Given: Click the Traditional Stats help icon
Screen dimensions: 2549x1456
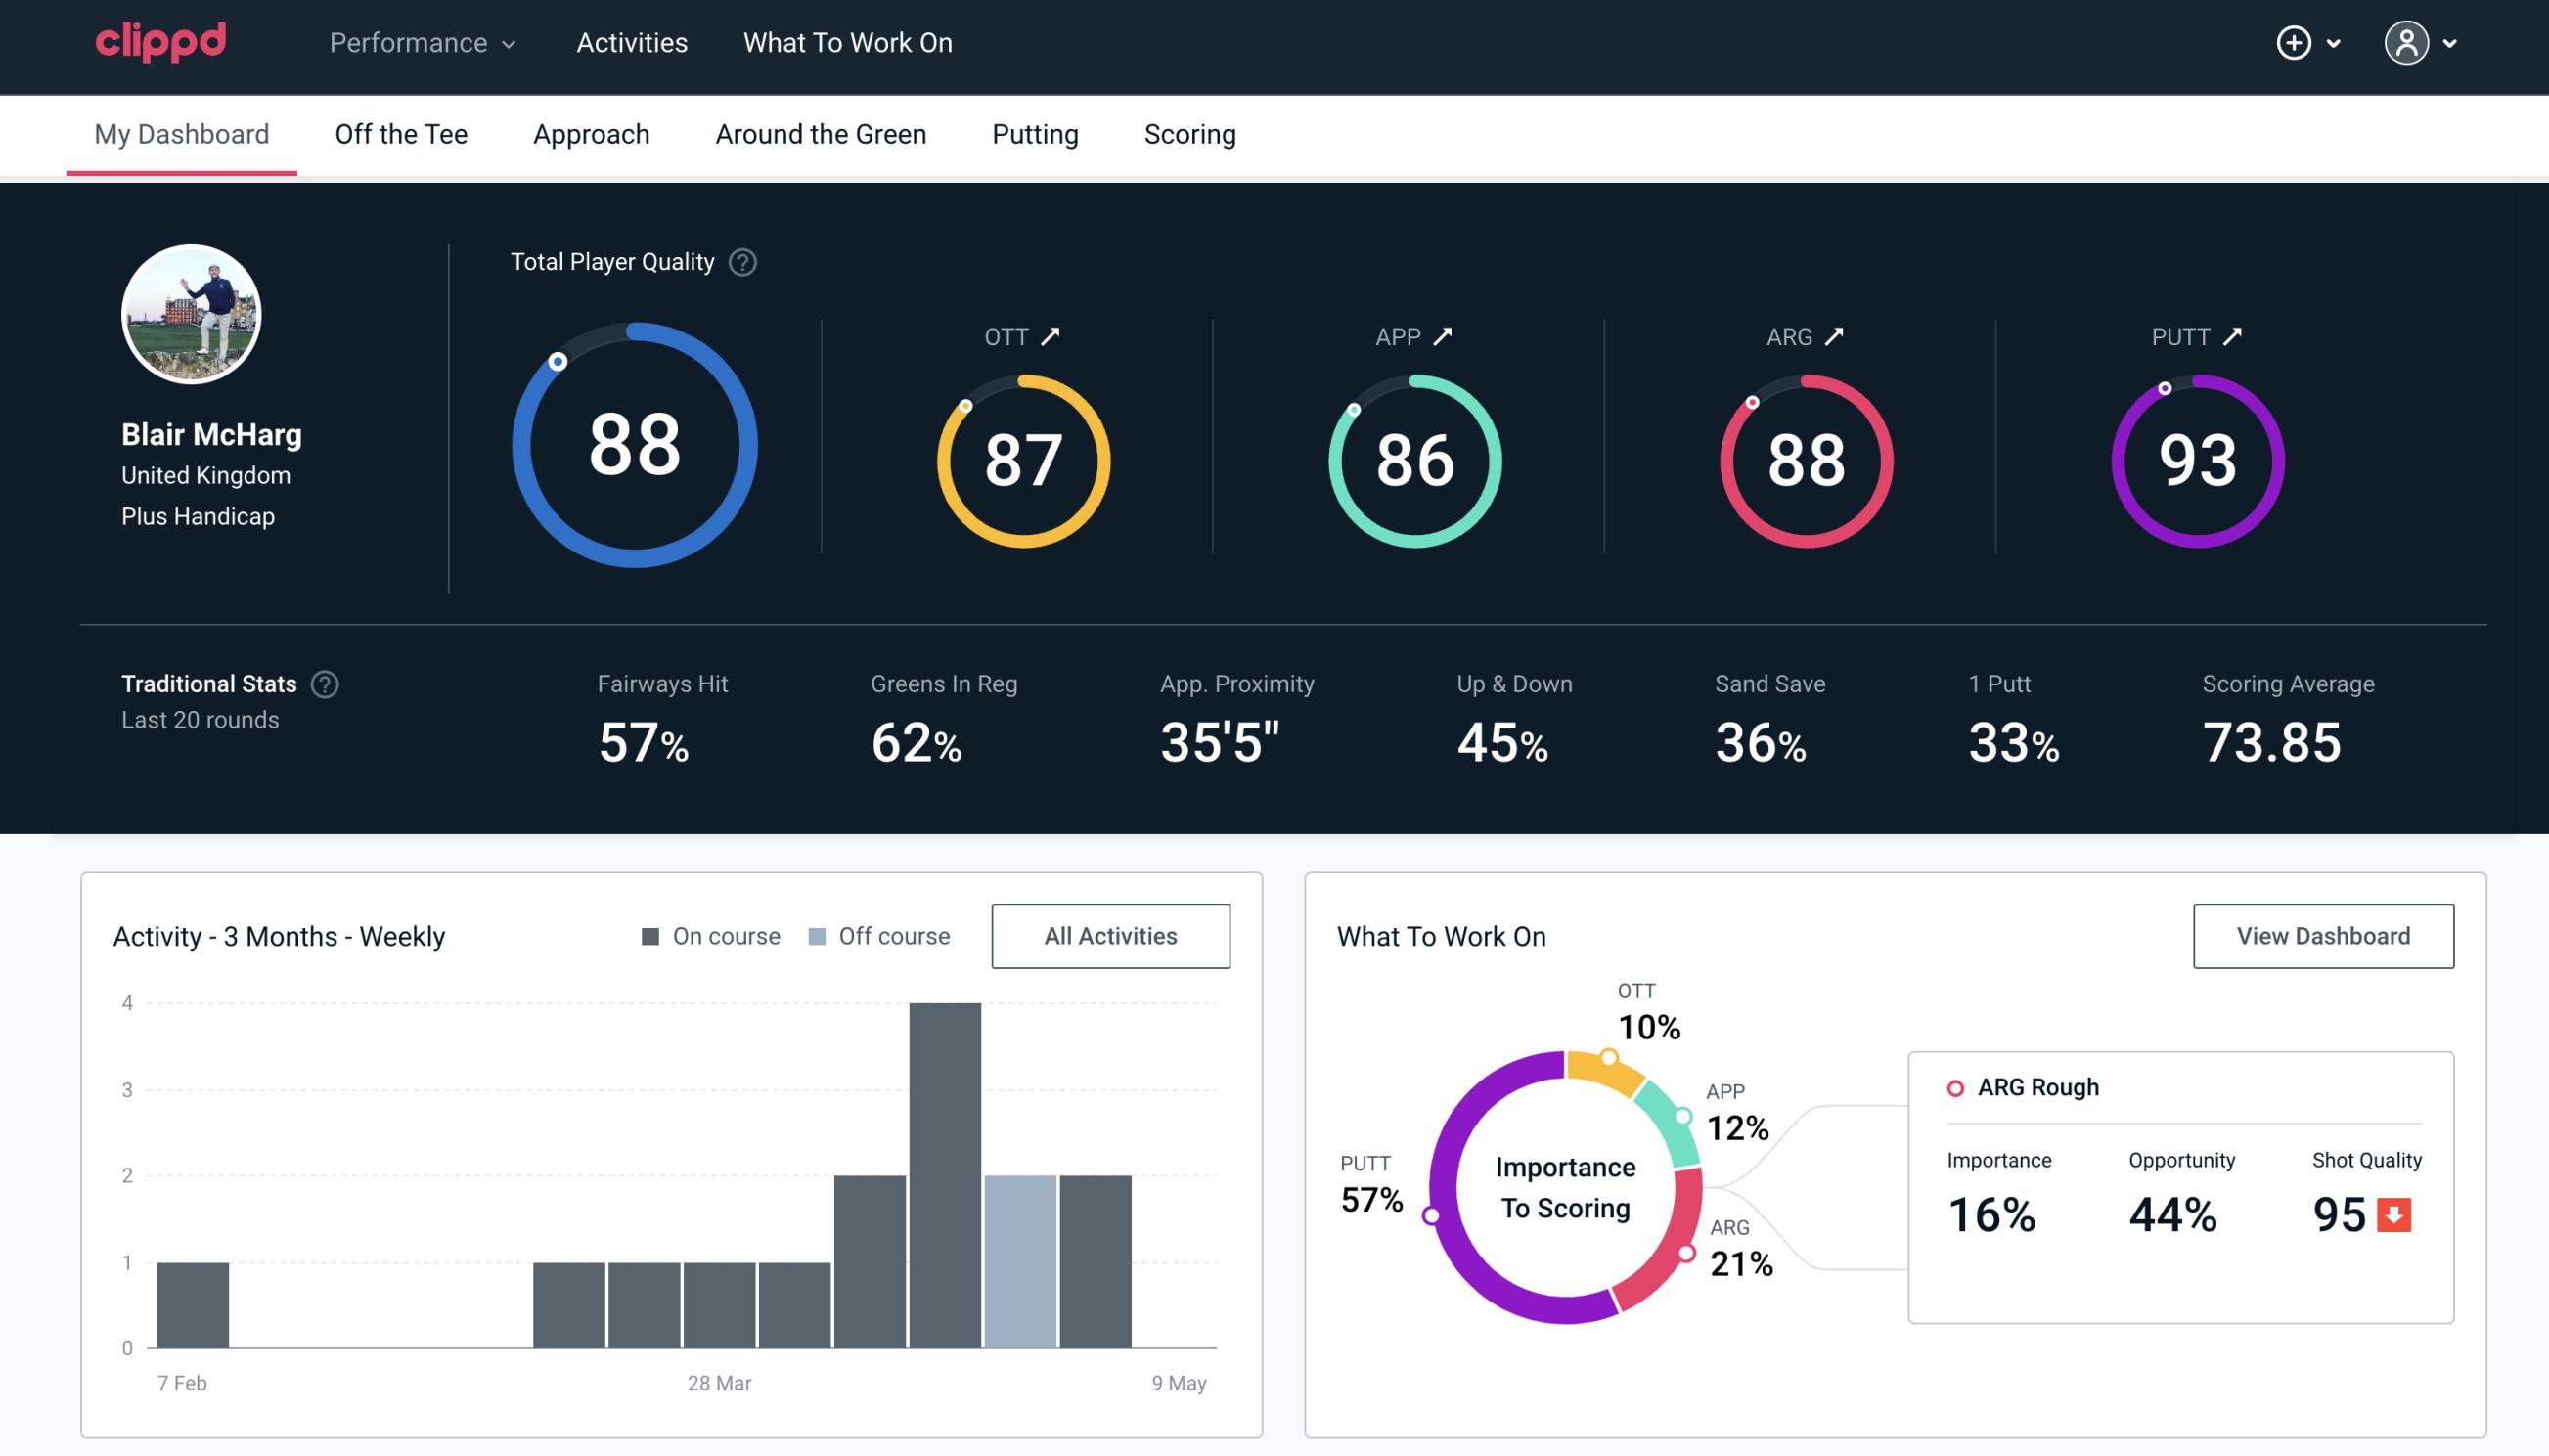Looking at the screenshot, I should point(324,683).
